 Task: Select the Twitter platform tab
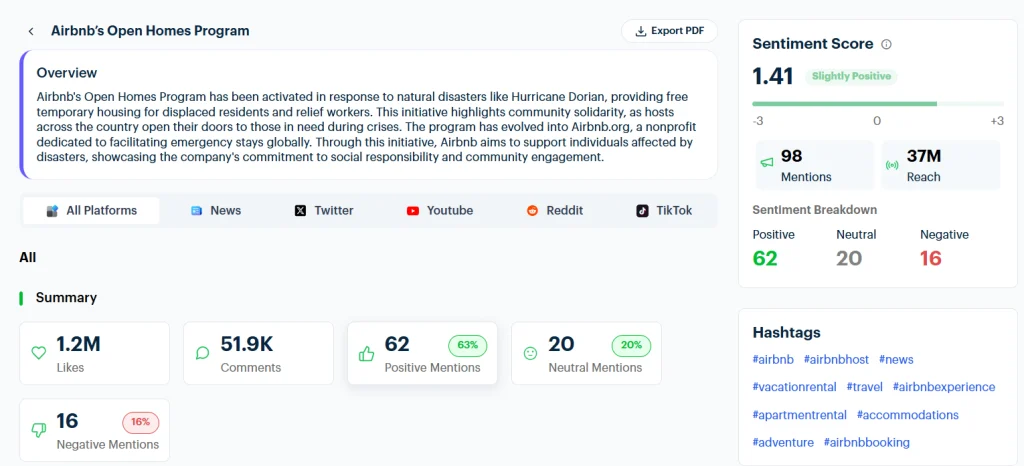pyautogui.click(x=324, y=210)
